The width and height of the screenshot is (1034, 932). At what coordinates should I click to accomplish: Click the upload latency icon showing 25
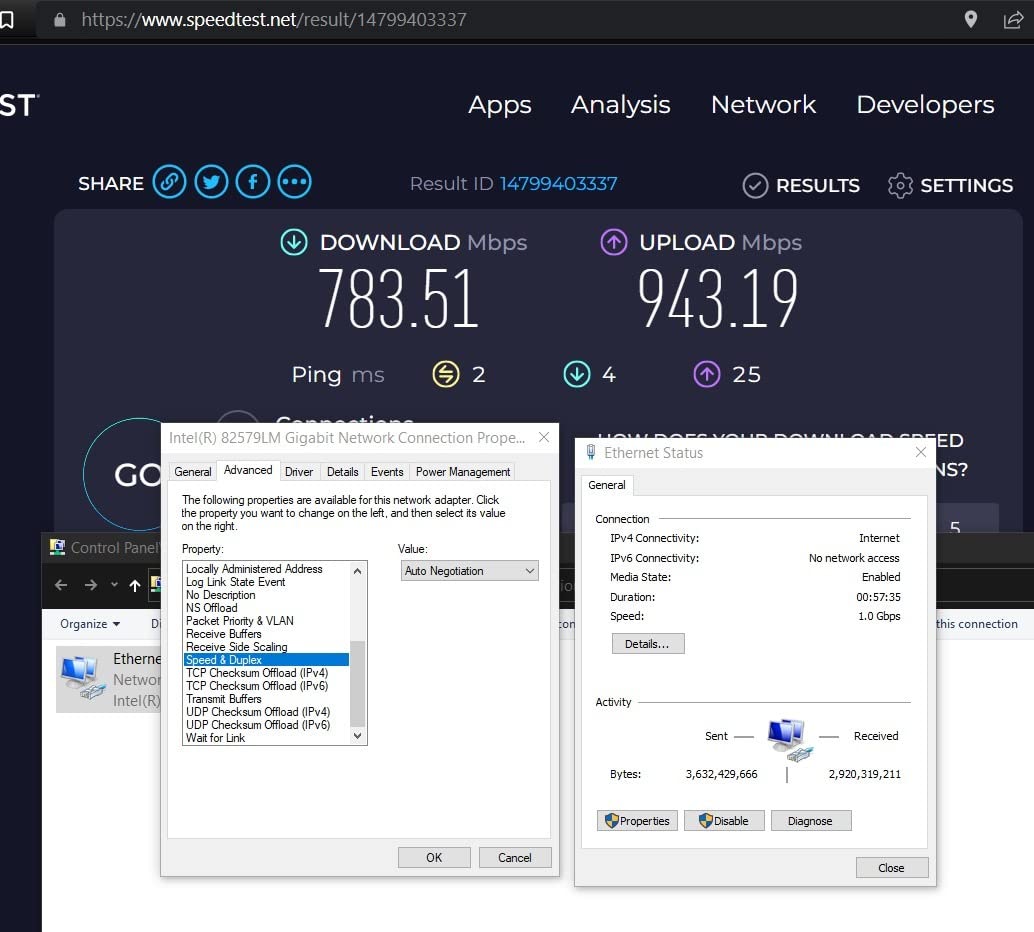click(707, 374)
